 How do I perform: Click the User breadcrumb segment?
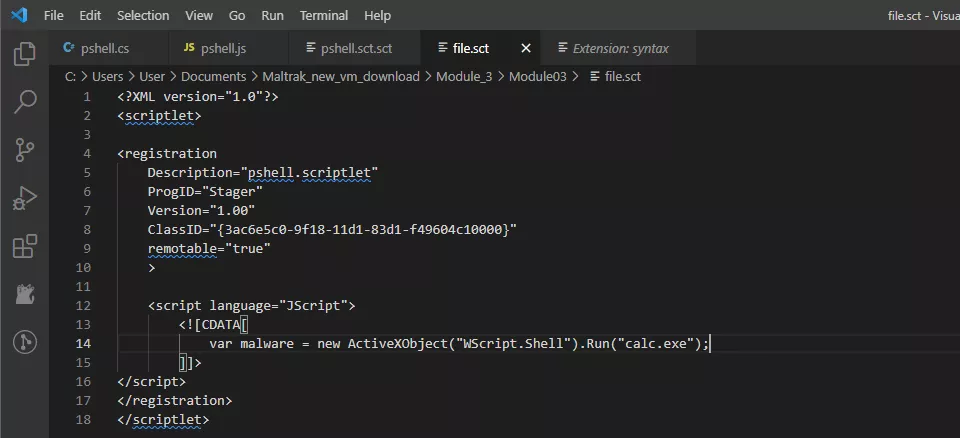point(152,77)
